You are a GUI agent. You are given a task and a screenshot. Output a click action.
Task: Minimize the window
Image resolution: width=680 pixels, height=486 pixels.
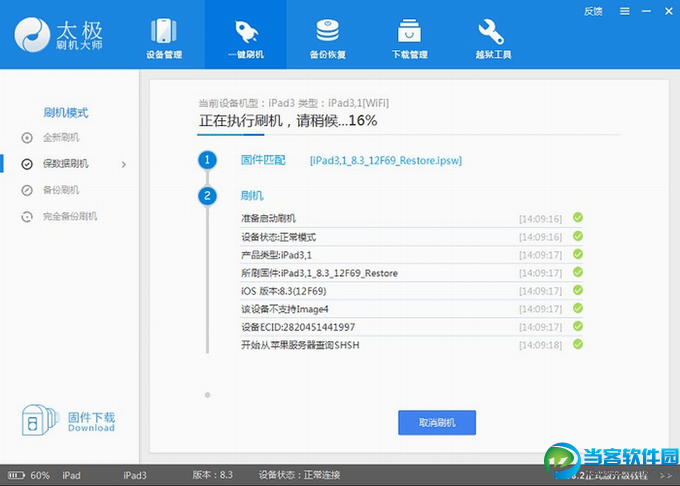pyautogui.click(x=646, y=11)
